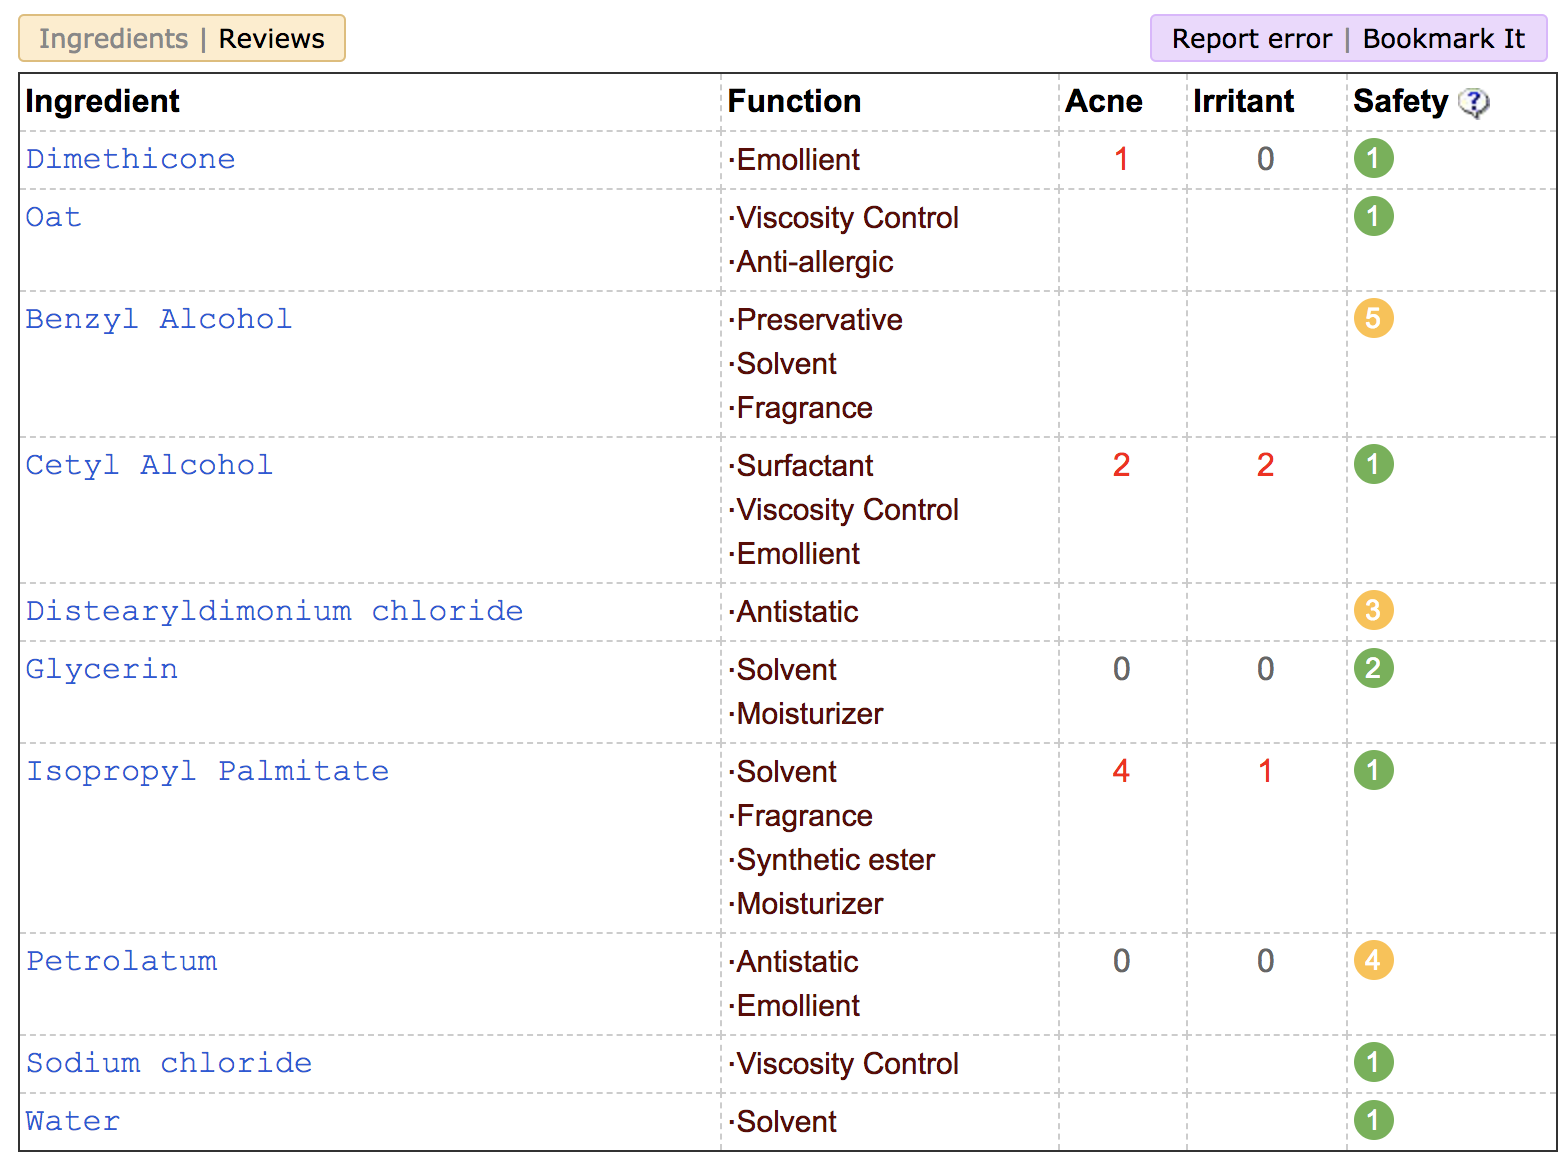Open the Petrolatum ingredient link
Screen dimensions: 1568x1166
click(x=121, y=961)
